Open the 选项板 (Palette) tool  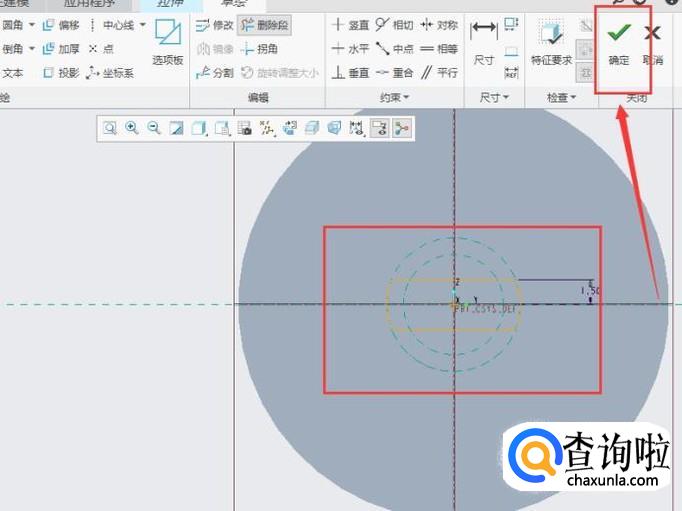(x=167, y=42)
